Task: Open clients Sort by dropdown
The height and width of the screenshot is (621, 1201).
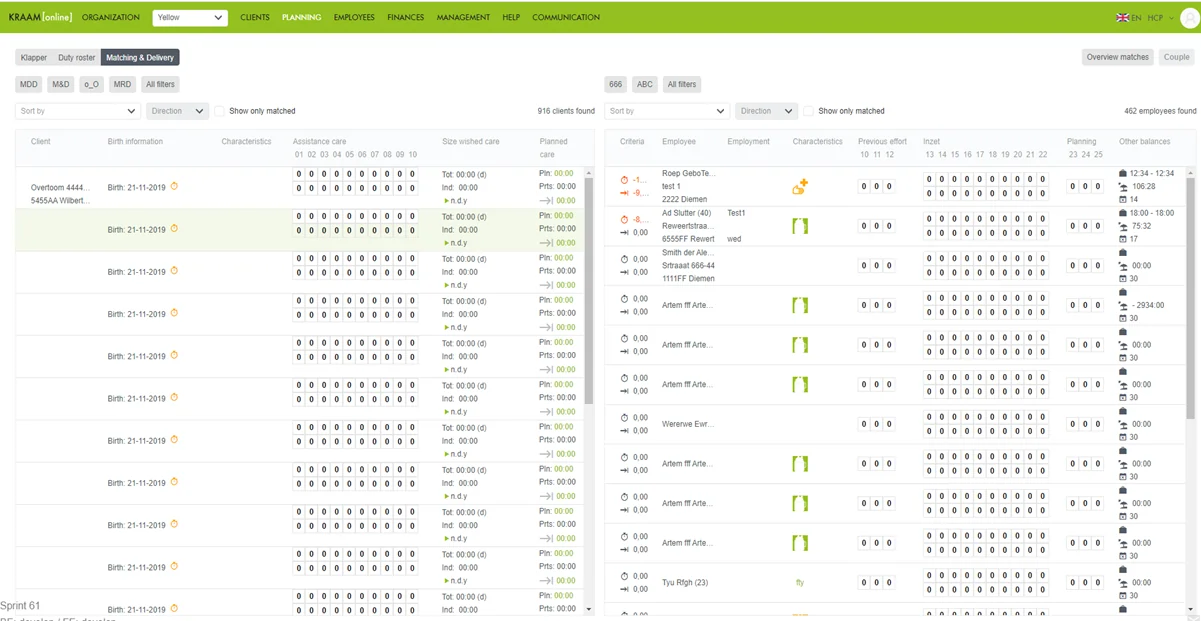Action: (77, 111)
